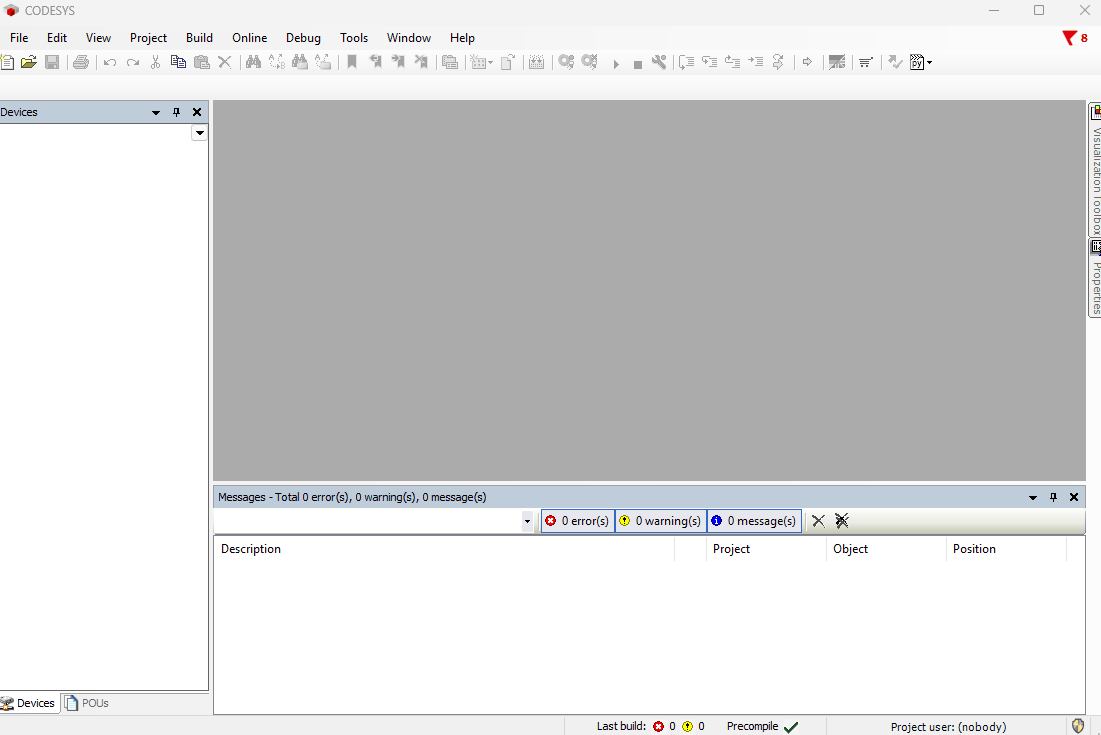This screenshot has height=735, width=1101.
Task: Close the Messages panel
Action: click(1074, 497)
